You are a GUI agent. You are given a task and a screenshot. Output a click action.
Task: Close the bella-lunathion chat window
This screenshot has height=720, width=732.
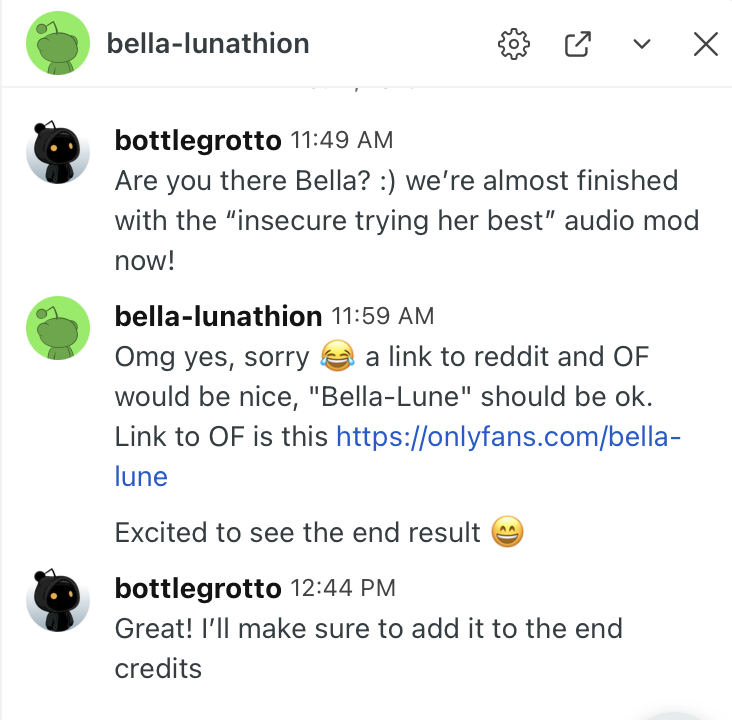click(706, 44)
